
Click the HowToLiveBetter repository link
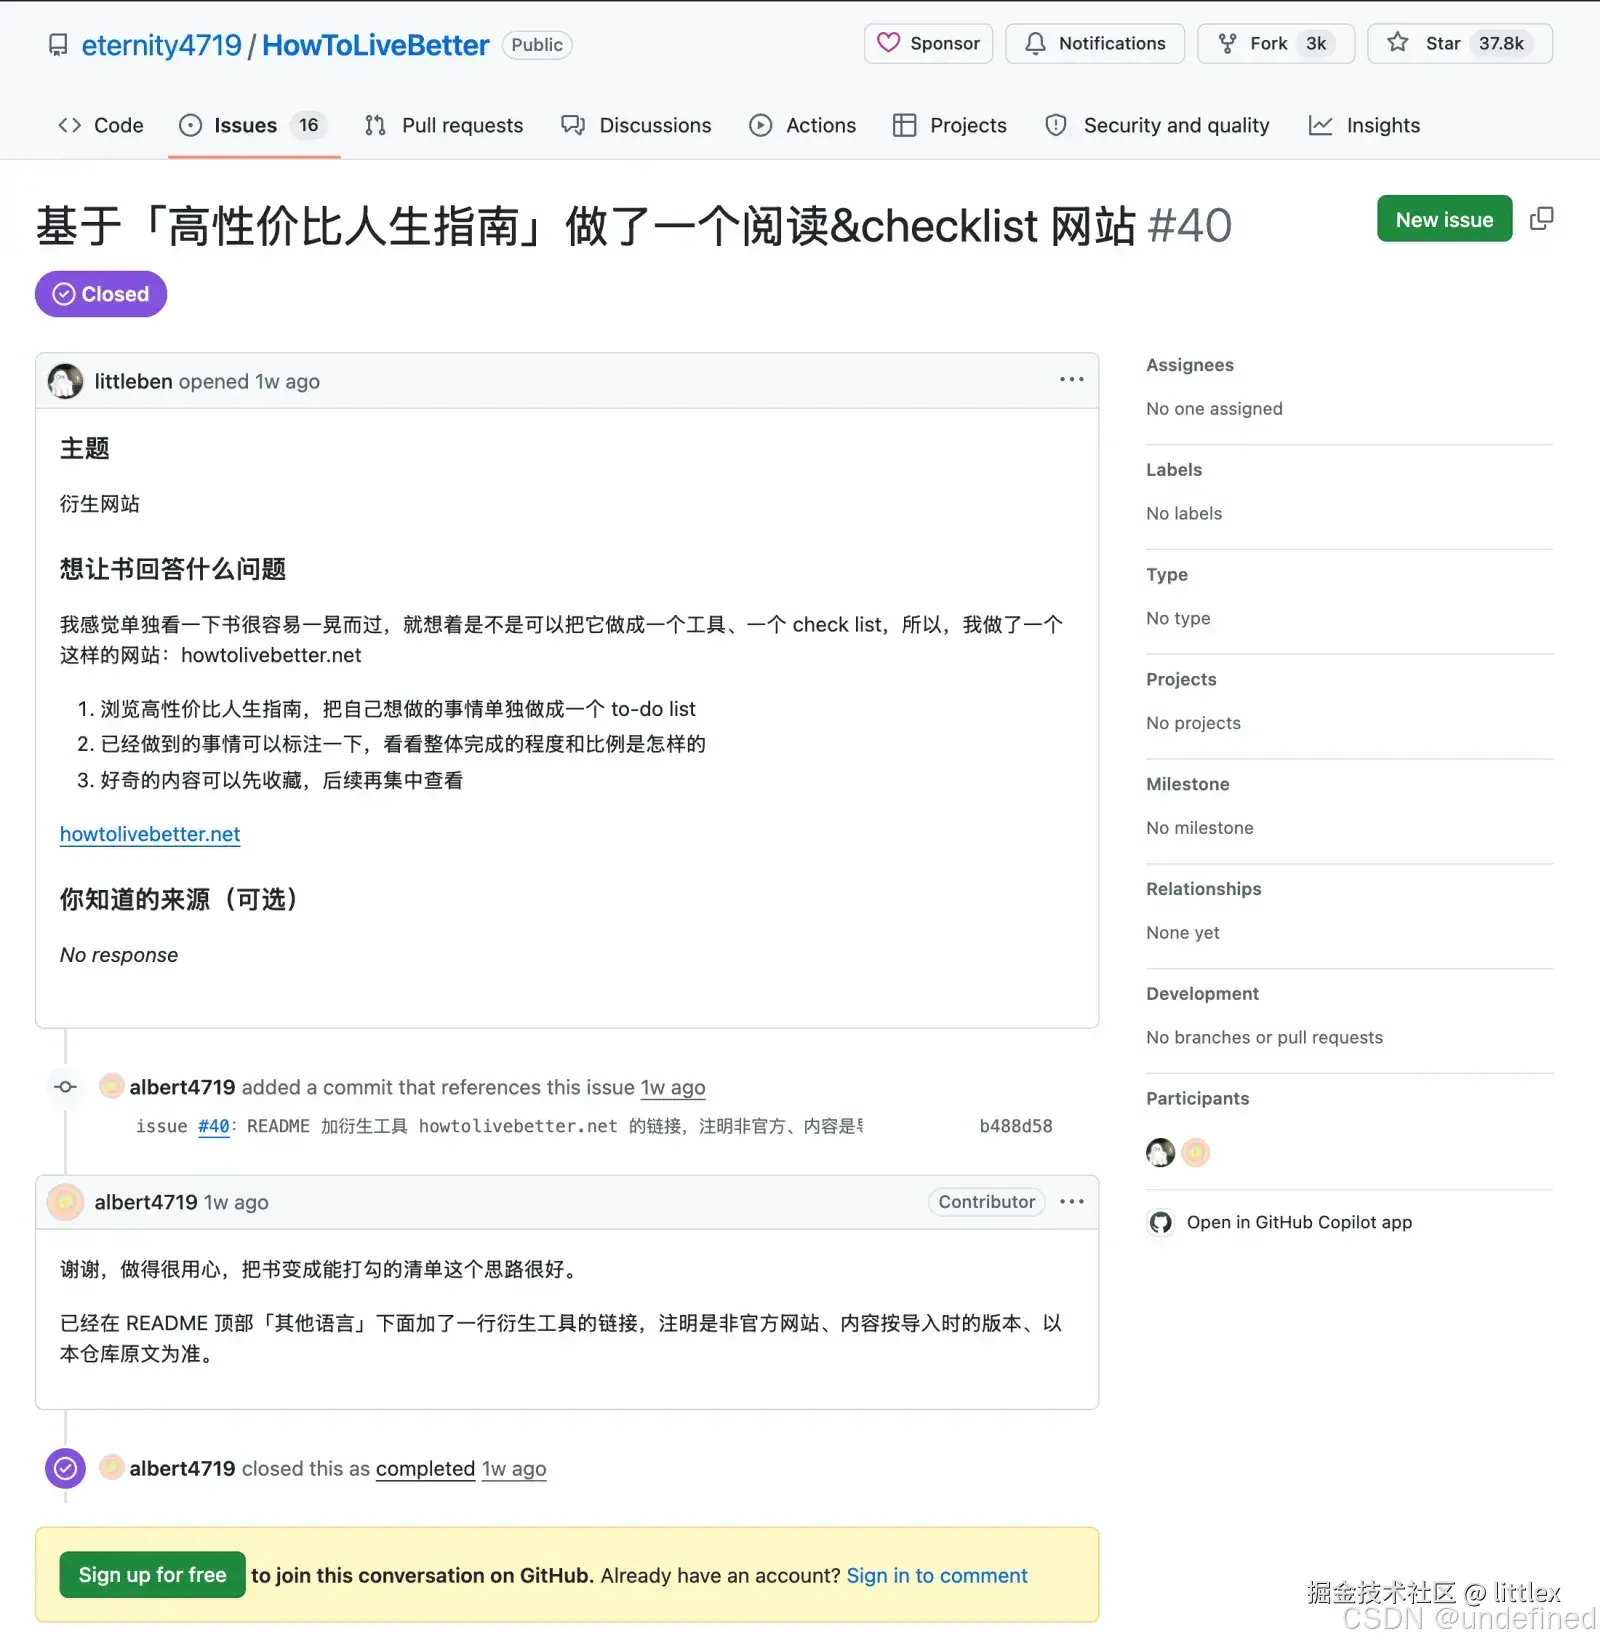[376, 45]
